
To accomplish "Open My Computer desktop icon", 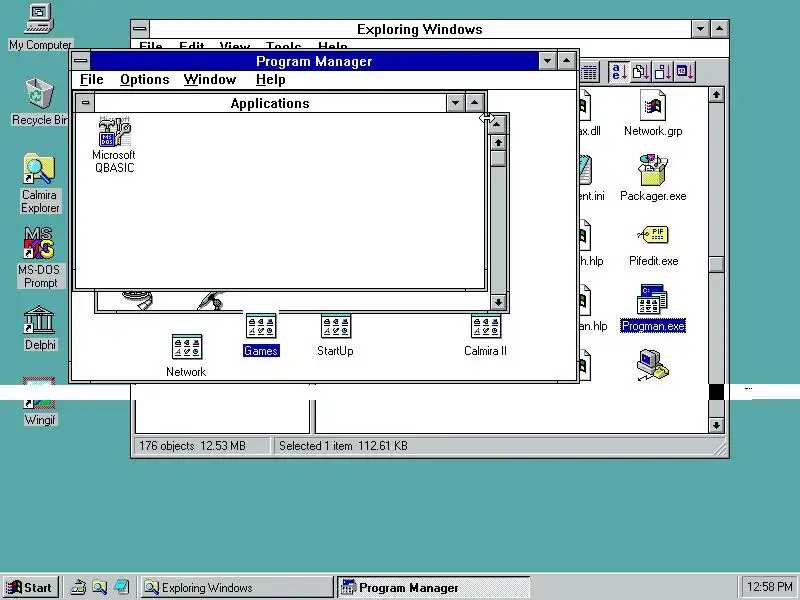I will tap(40, 27).
